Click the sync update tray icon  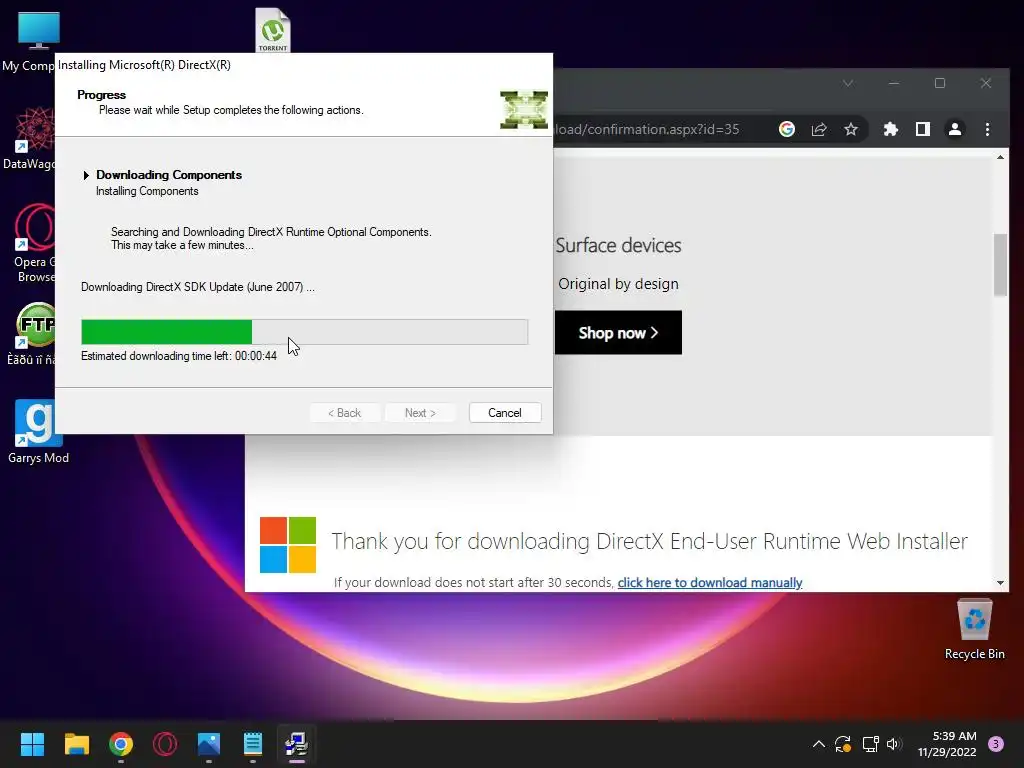point(843,744)
